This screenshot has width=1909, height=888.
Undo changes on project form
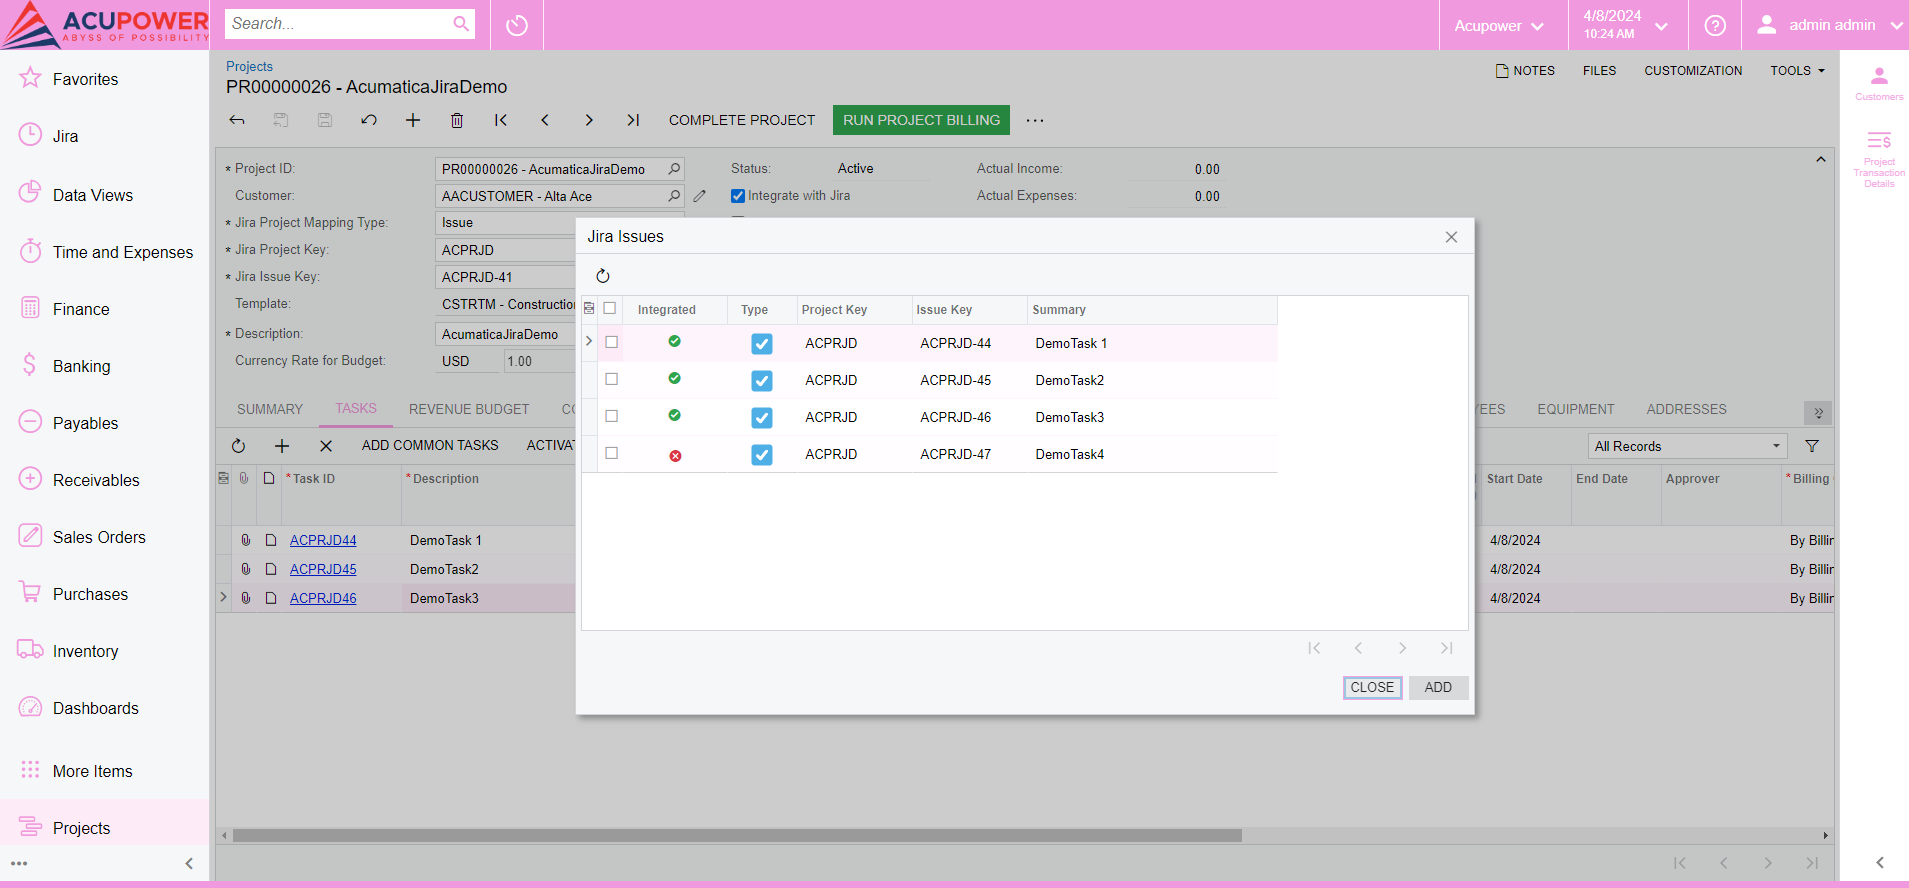369,120
